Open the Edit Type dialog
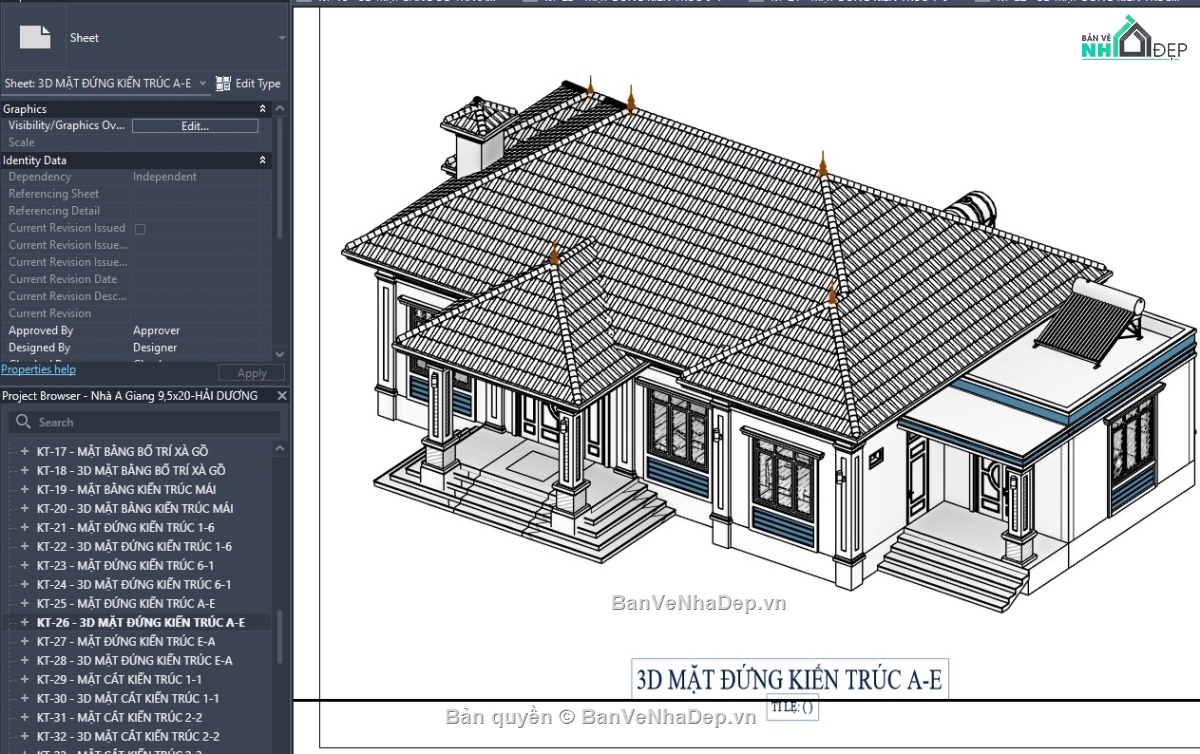 [248, 84]
